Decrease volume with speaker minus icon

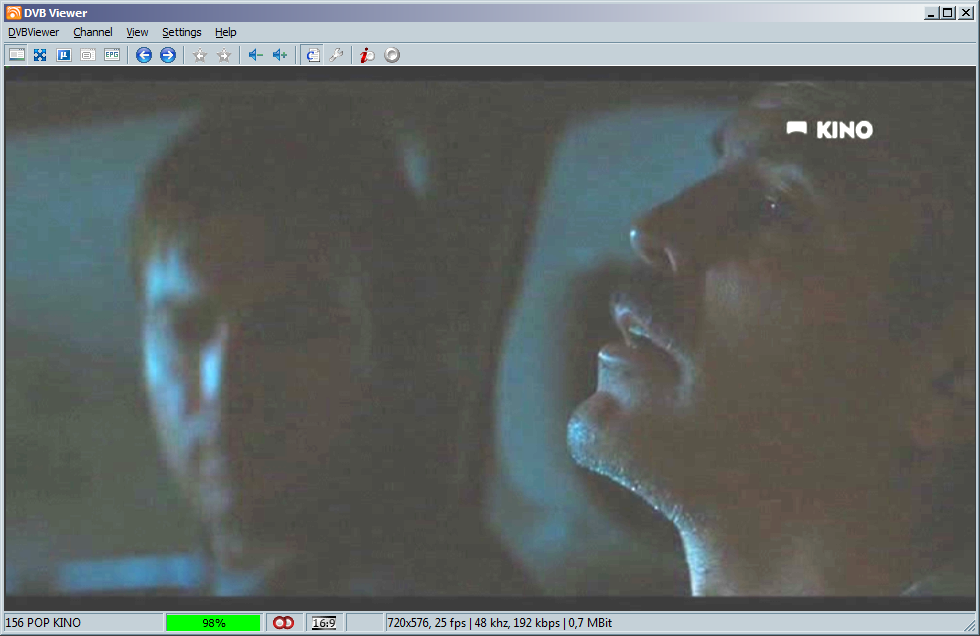(x=256, y=55)
